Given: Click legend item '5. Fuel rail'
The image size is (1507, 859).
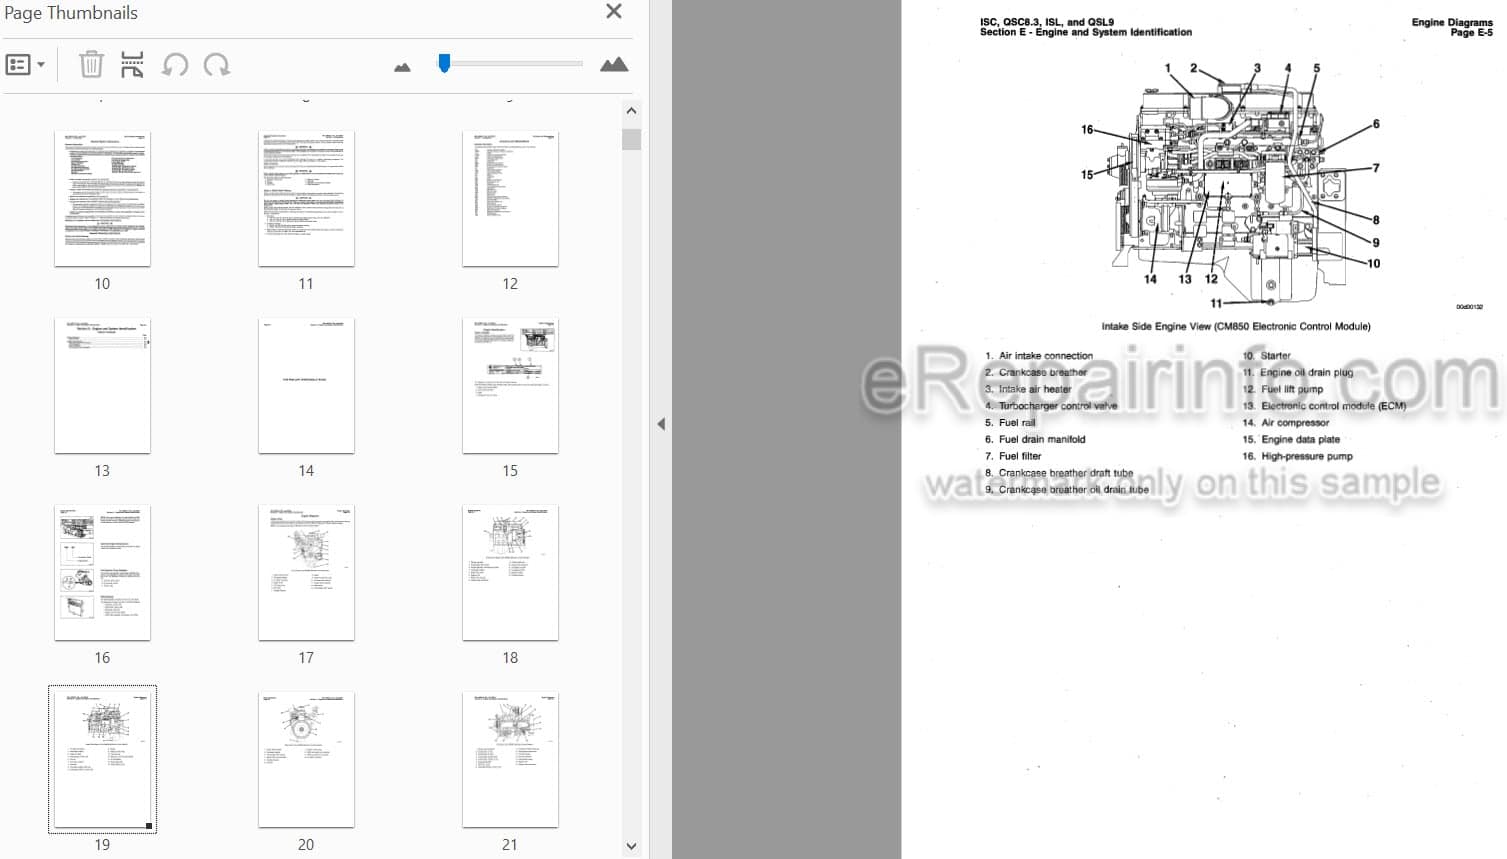Looking at the screenshot, I should point(1010,423).
